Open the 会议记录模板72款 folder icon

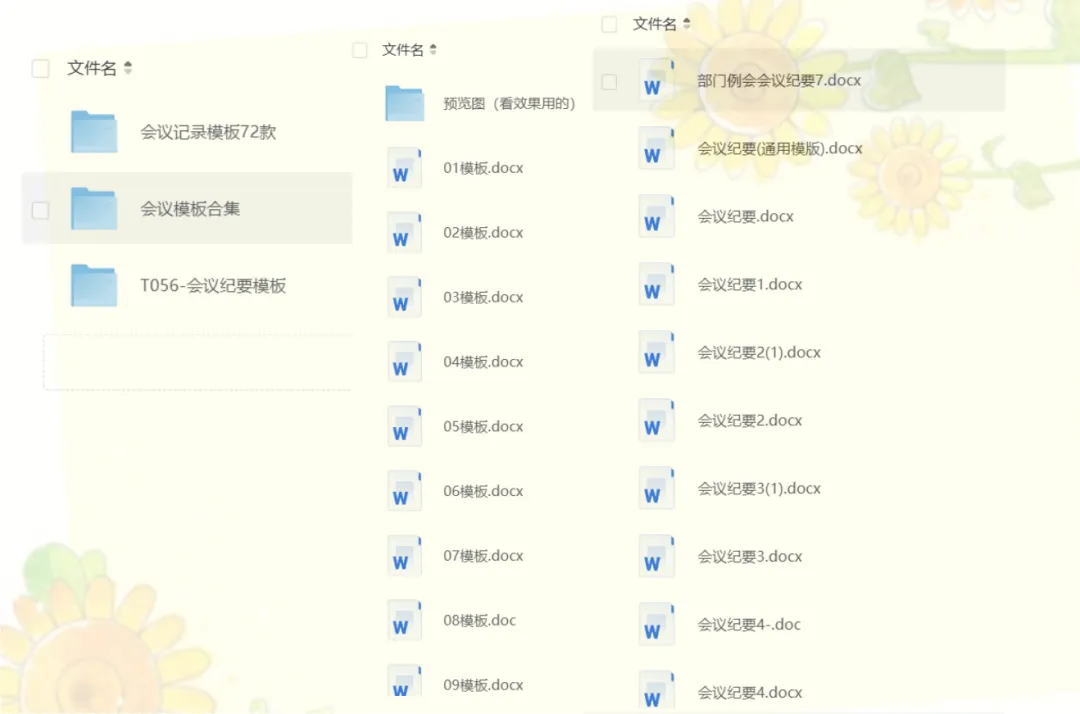tap(94, 132)
